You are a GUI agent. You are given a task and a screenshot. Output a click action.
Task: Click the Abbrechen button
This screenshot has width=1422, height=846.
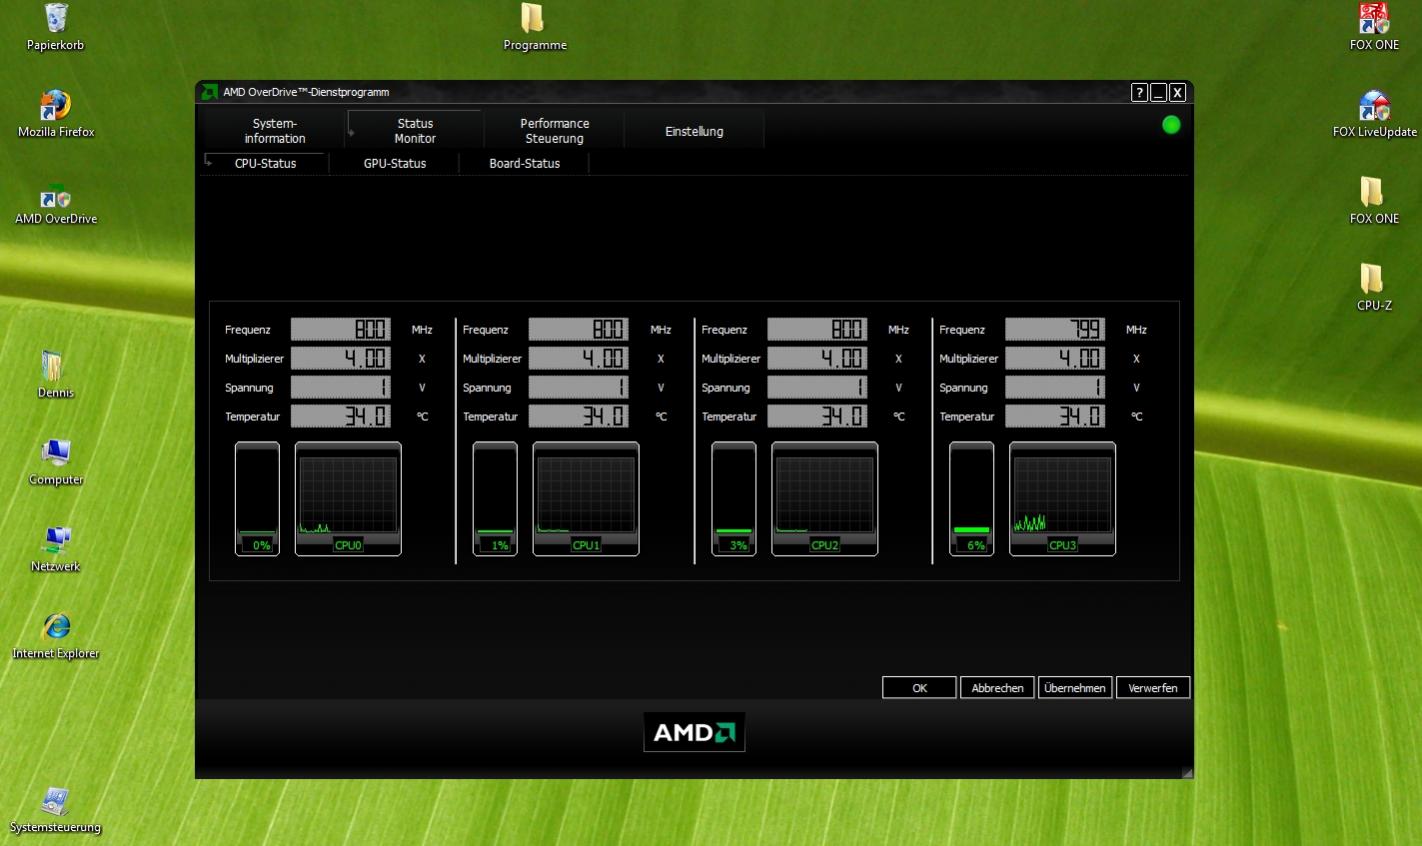(x=997, y=687)
